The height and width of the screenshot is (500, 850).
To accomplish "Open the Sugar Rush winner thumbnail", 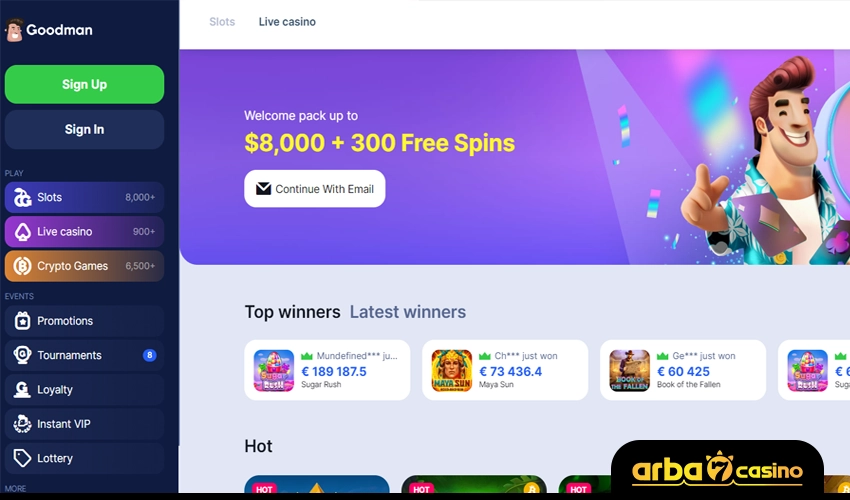I will (274, 370).
